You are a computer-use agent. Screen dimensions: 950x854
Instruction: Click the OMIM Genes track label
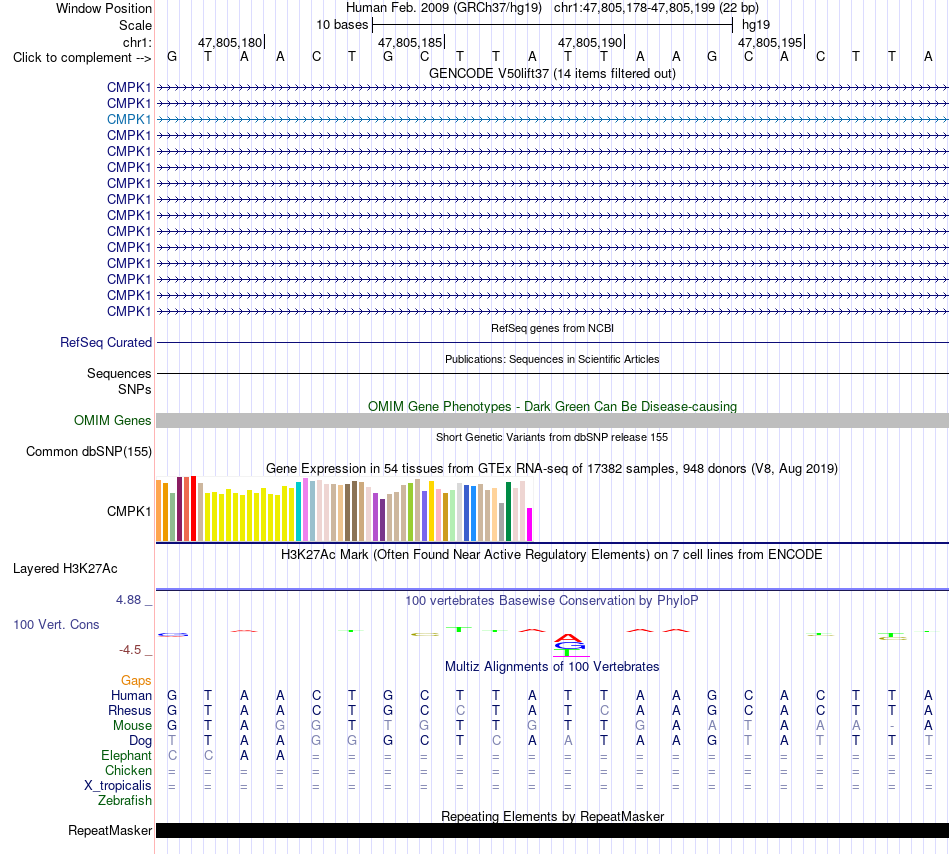[113, 420]
